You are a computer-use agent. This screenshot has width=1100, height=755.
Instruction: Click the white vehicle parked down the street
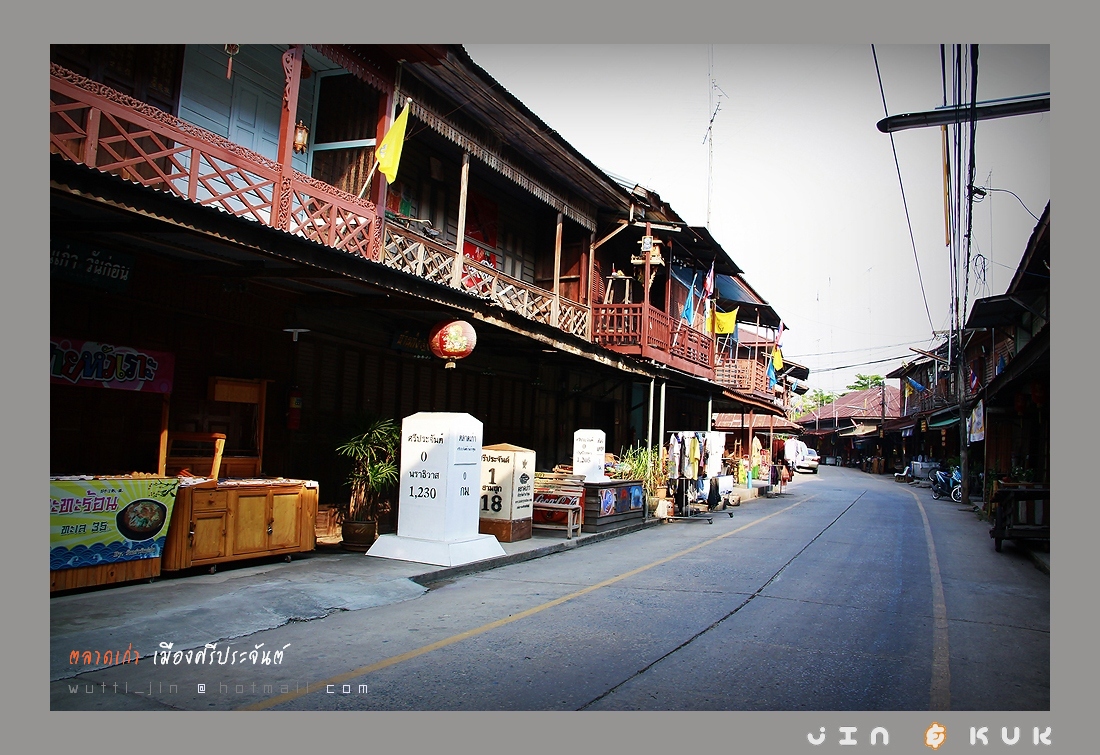(806, 459)
